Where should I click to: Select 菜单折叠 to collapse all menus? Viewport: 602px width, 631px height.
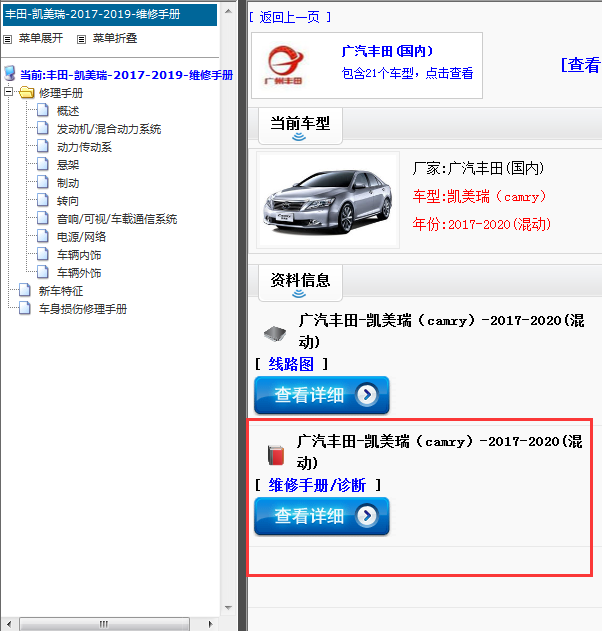(x=115, y=38)
